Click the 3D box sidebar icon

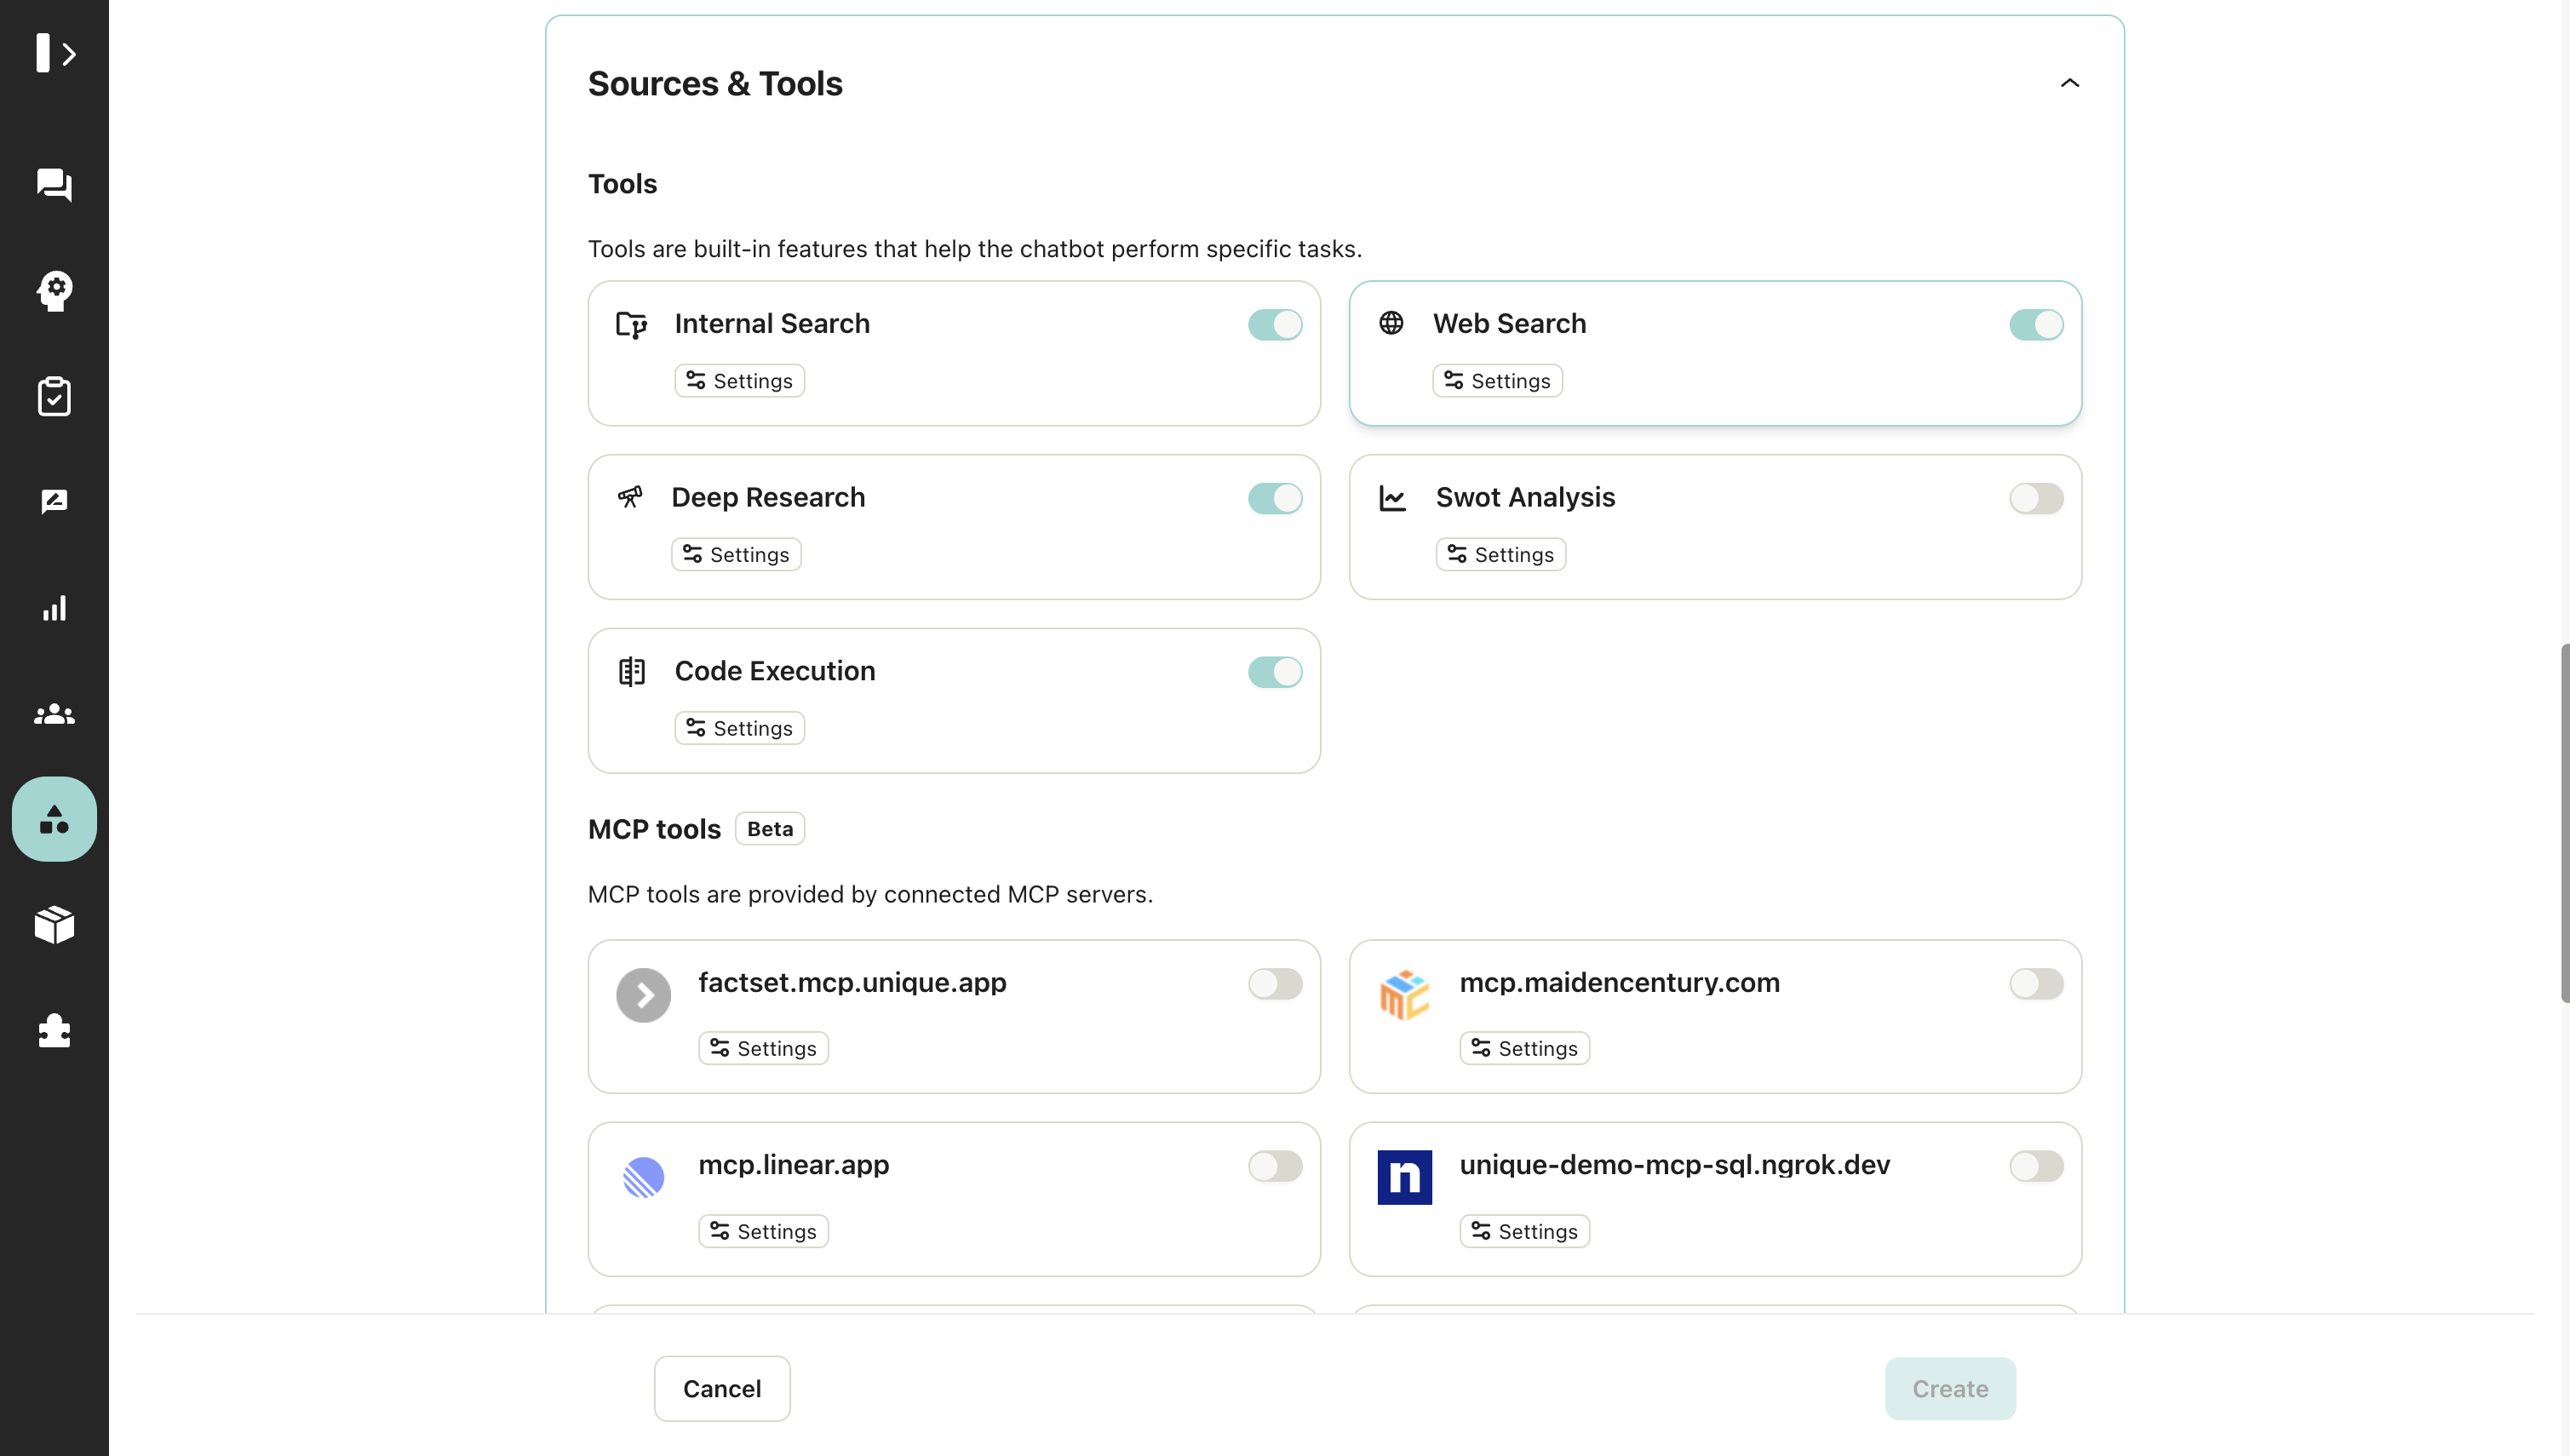coord(54,925)
